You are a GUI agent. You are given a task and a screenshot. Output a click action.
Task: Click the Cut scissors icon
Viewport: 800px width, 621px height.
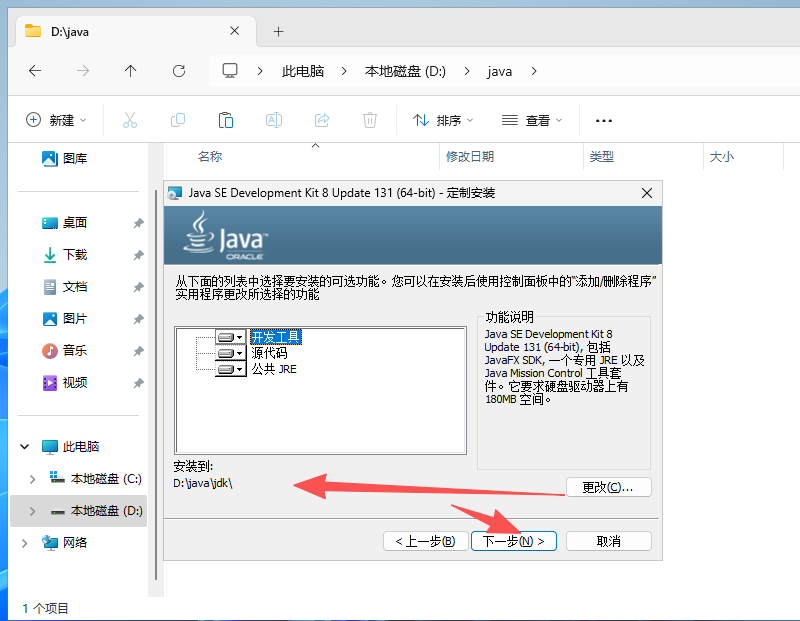click(x=130, y=120)
